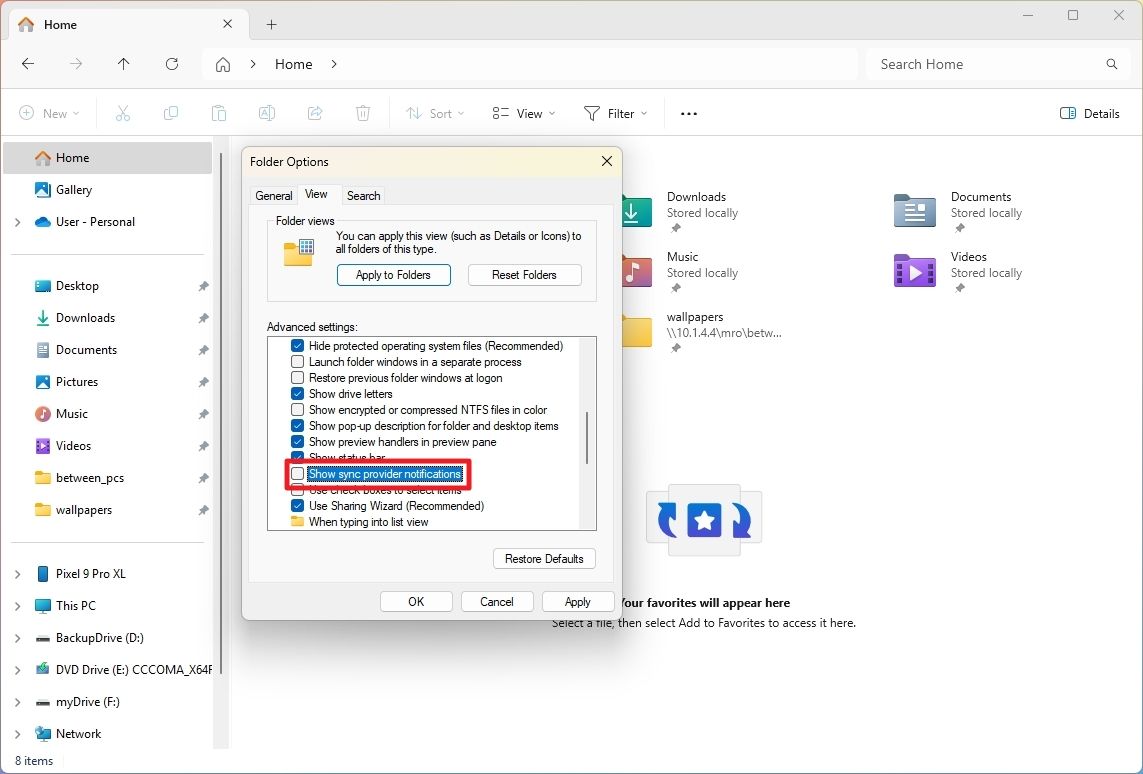
Task: Uncheck Show drive letters
Action: point(297,393)
